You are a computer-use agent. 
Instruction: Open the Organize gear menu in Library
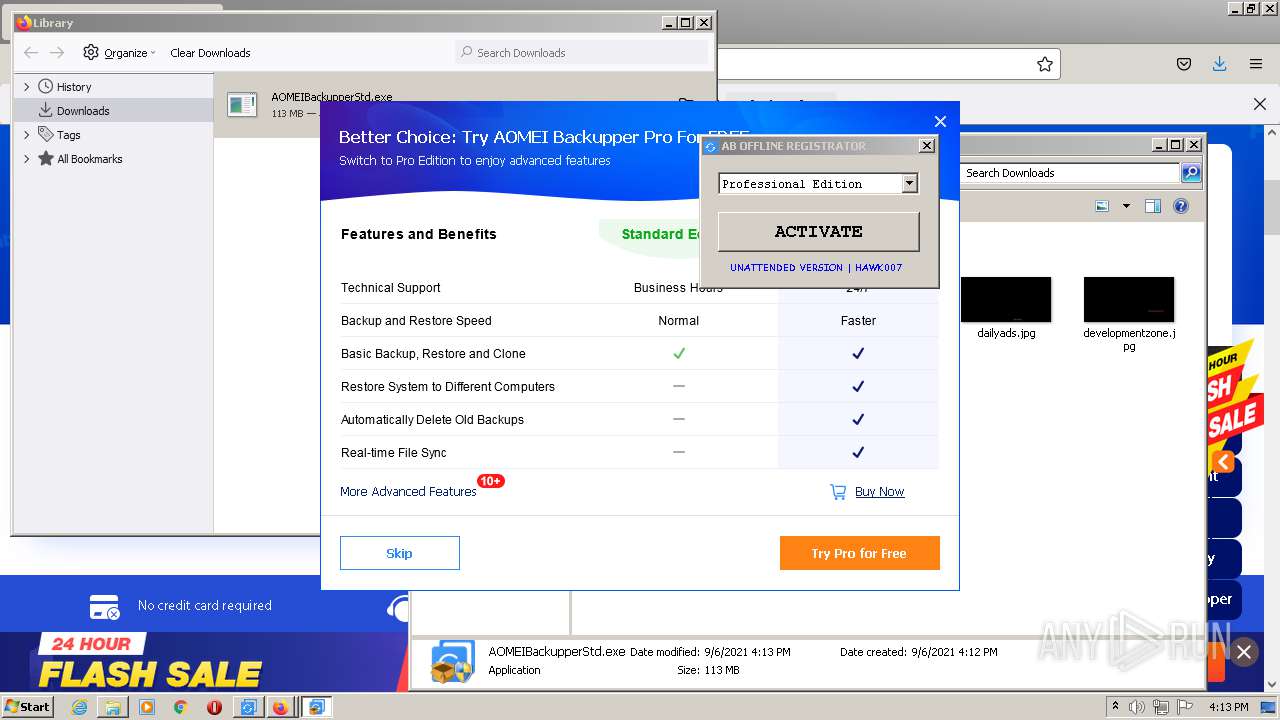119,52
